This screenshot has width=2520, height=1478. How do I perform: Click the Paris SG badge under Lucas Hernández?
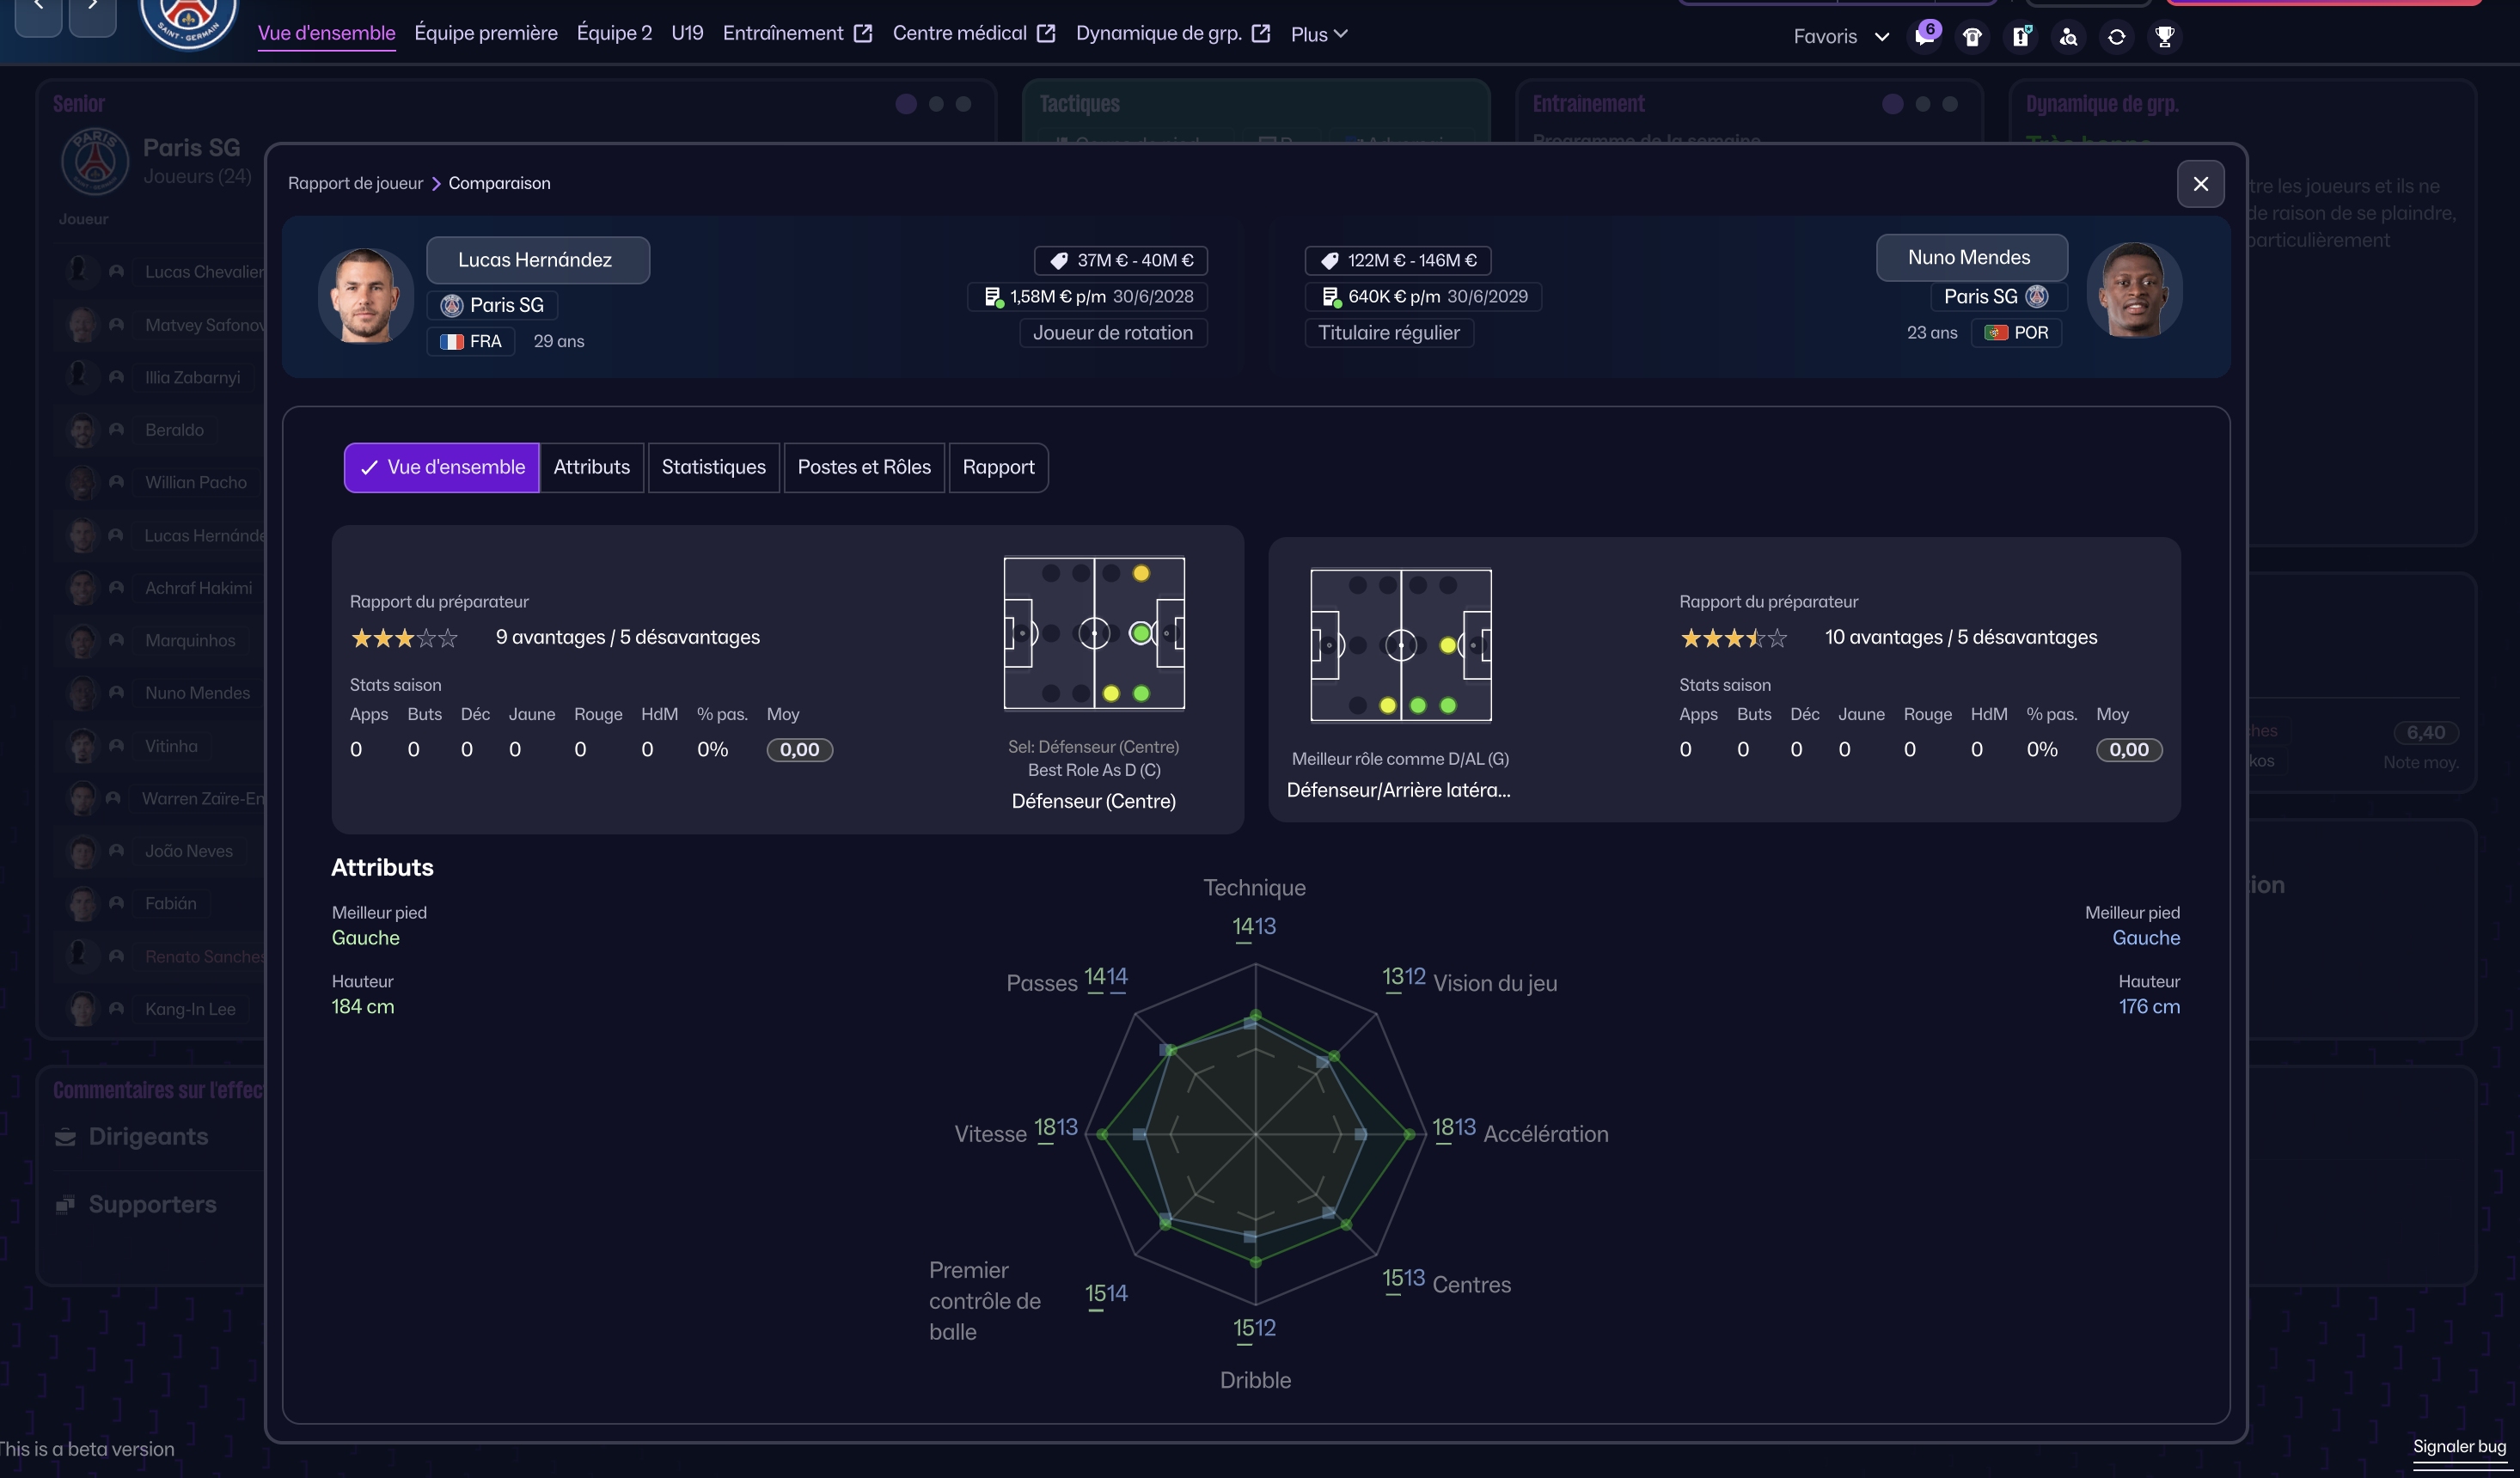[x=452, y=305]
